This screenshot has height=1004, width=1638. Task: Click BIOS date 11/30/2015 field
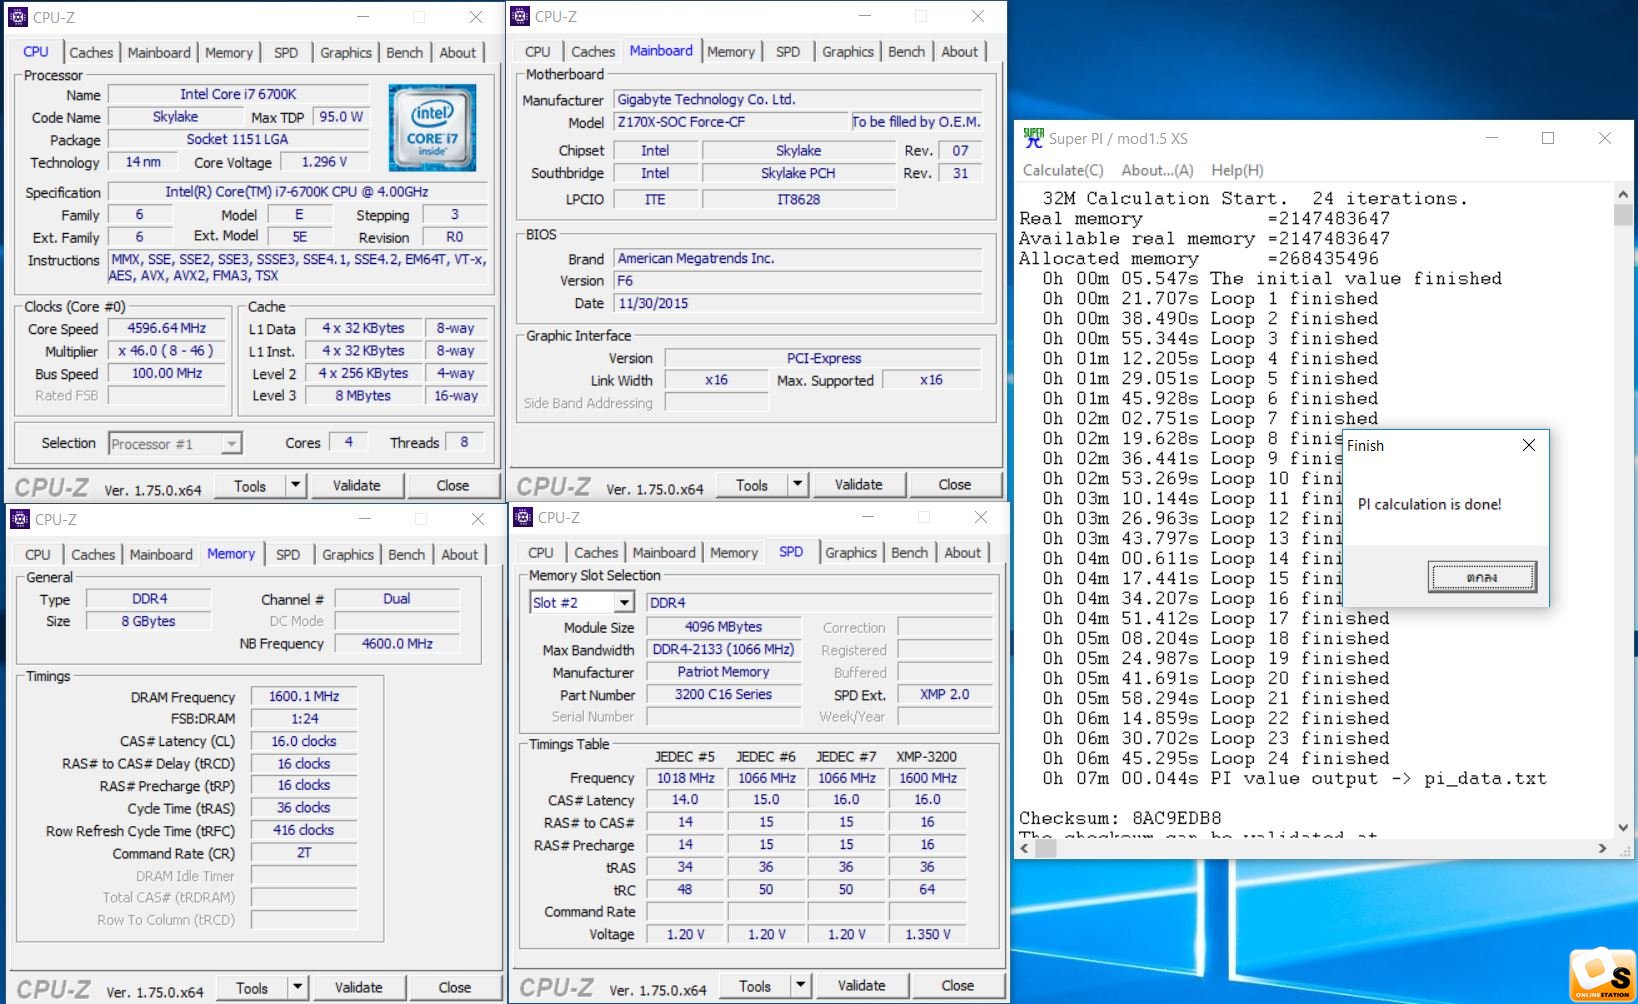point(798,303)
